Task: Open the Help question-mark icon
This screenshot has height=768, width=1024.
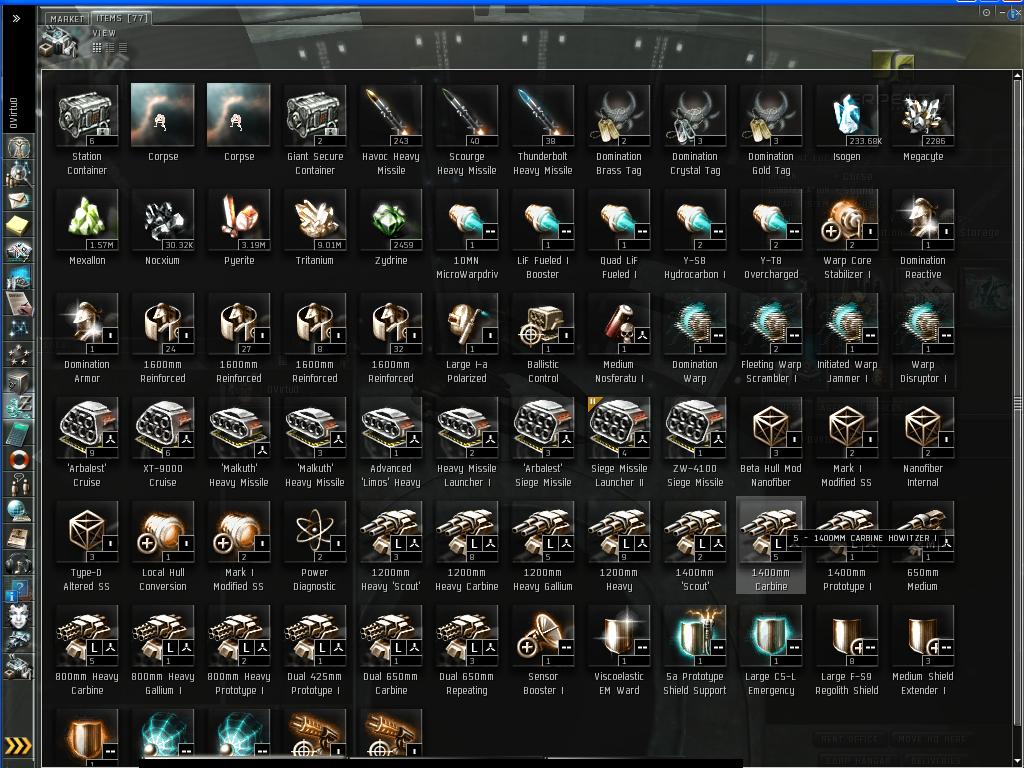Action: click(x=18, y=590)
